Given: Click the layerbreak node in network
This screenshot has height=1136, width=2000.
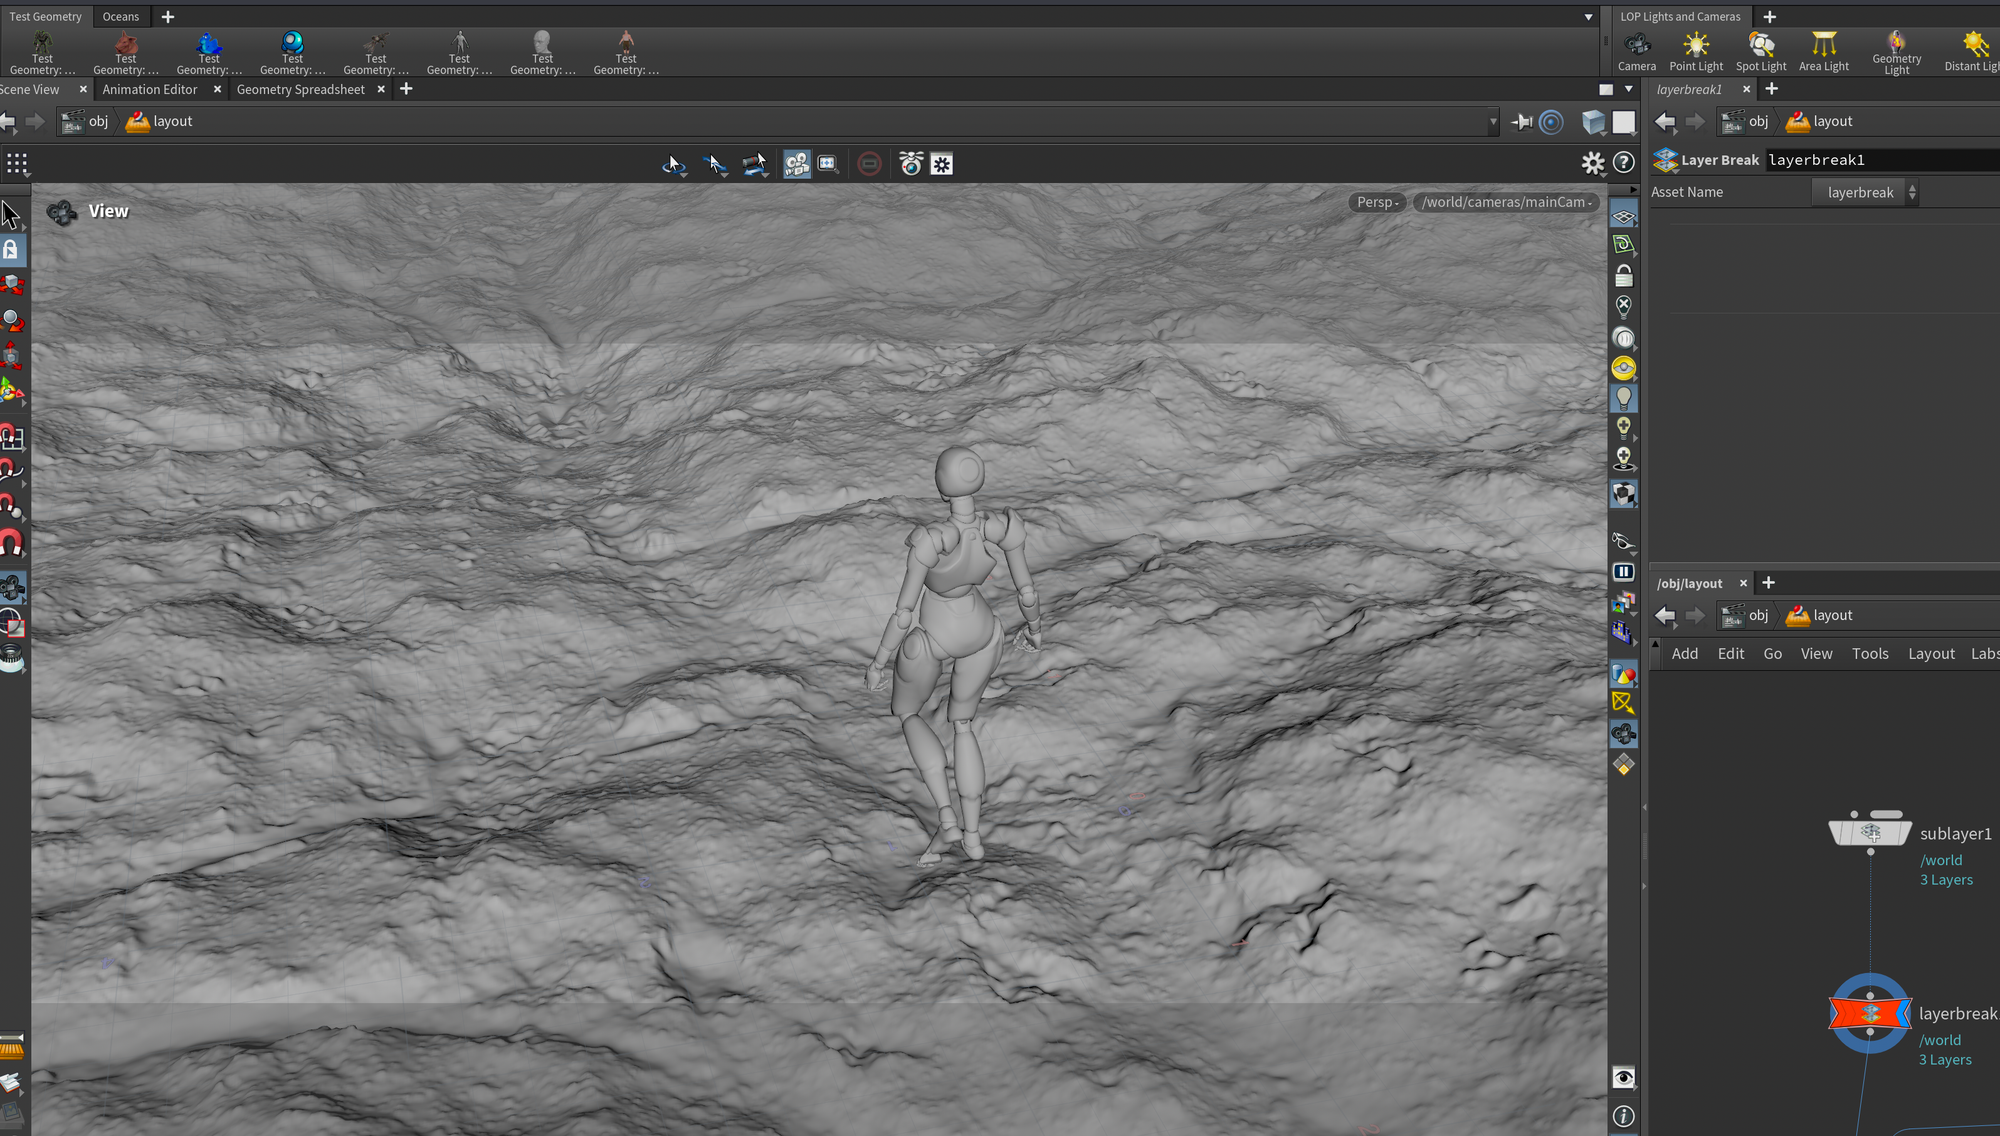Looking at the screenshot, I should tap(1869, 1013).
